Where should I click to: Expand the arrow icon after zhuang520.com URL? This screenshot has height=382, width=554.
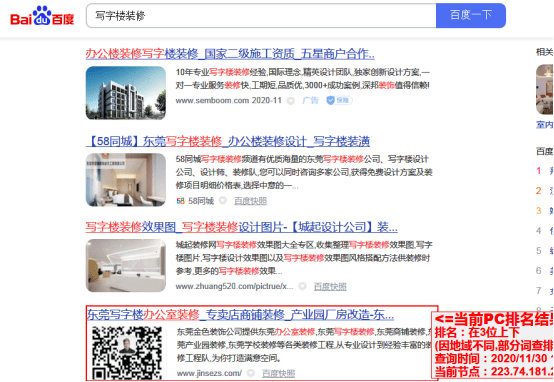click(x=302, y=286)
